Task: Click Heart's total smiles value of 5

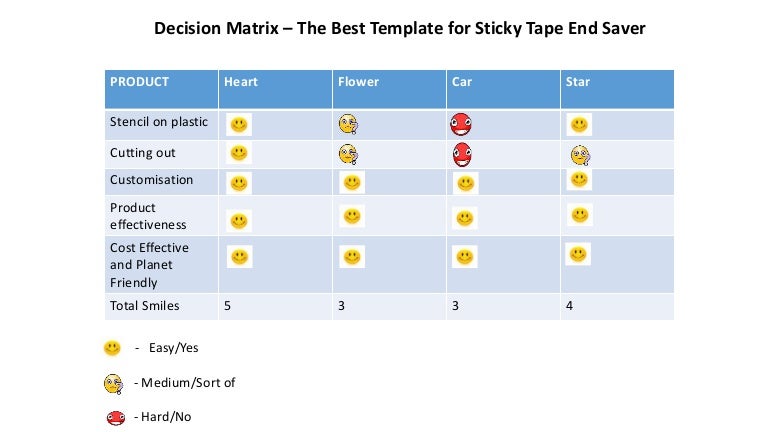Action: [228, 306]
